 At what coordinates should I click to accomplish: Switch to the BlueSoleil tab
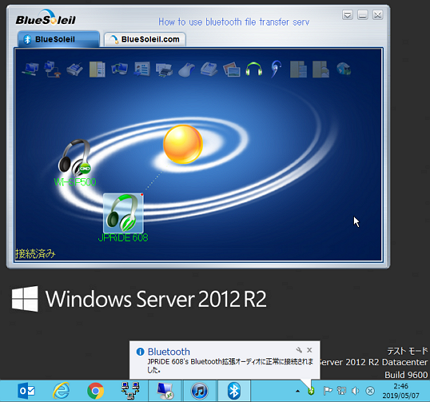pyautogui.click(x=58, y=39)
